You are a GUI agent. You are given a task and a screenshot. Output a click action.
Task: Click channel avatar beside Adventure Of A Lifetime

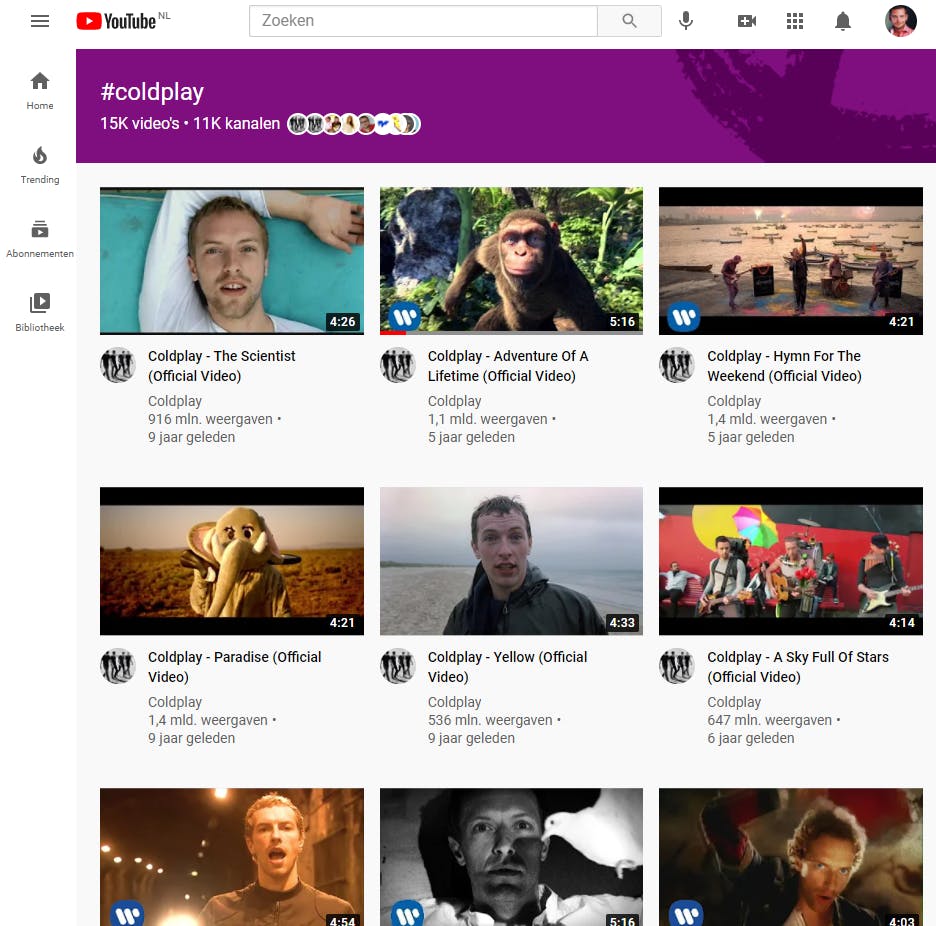(x=398, y=365)
